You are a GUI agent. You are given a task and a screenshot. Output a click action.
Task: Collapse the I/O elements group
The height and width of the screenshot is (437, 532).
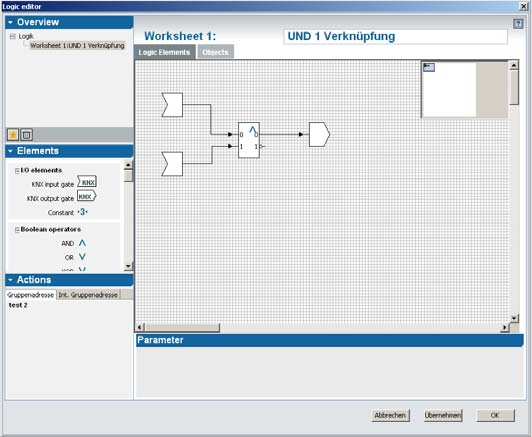point(17,171)
